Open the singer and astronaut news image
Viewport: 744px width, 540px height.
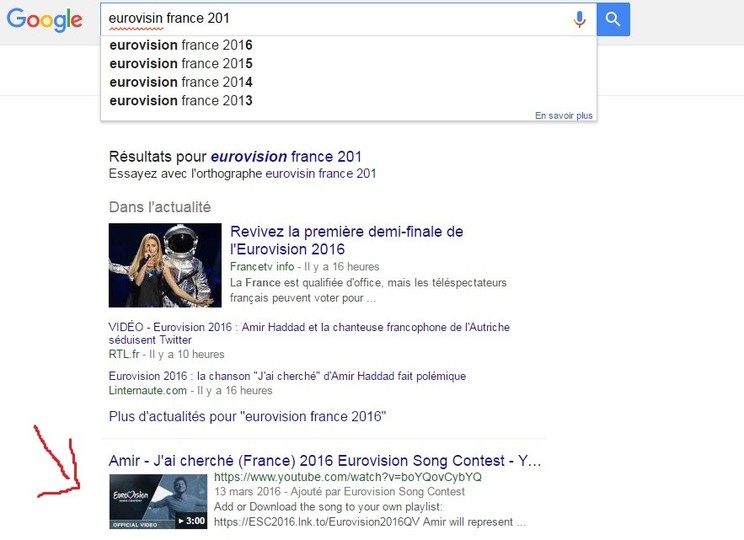pos(165,265)
